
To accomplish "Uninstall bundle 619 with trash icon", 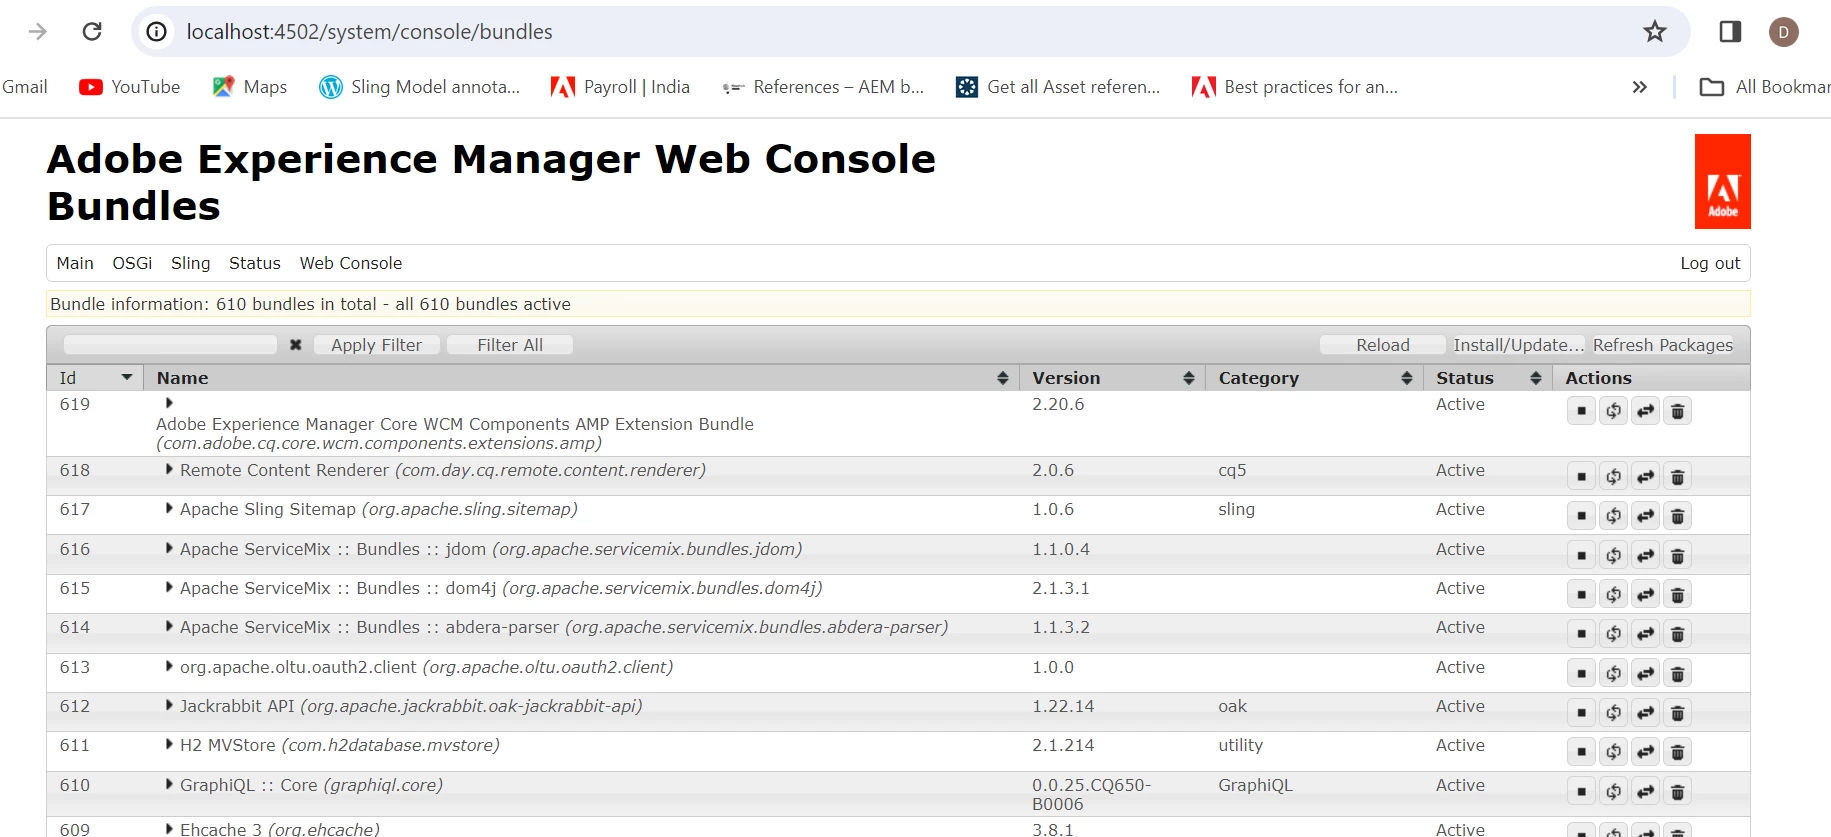I will [1677, 411].
